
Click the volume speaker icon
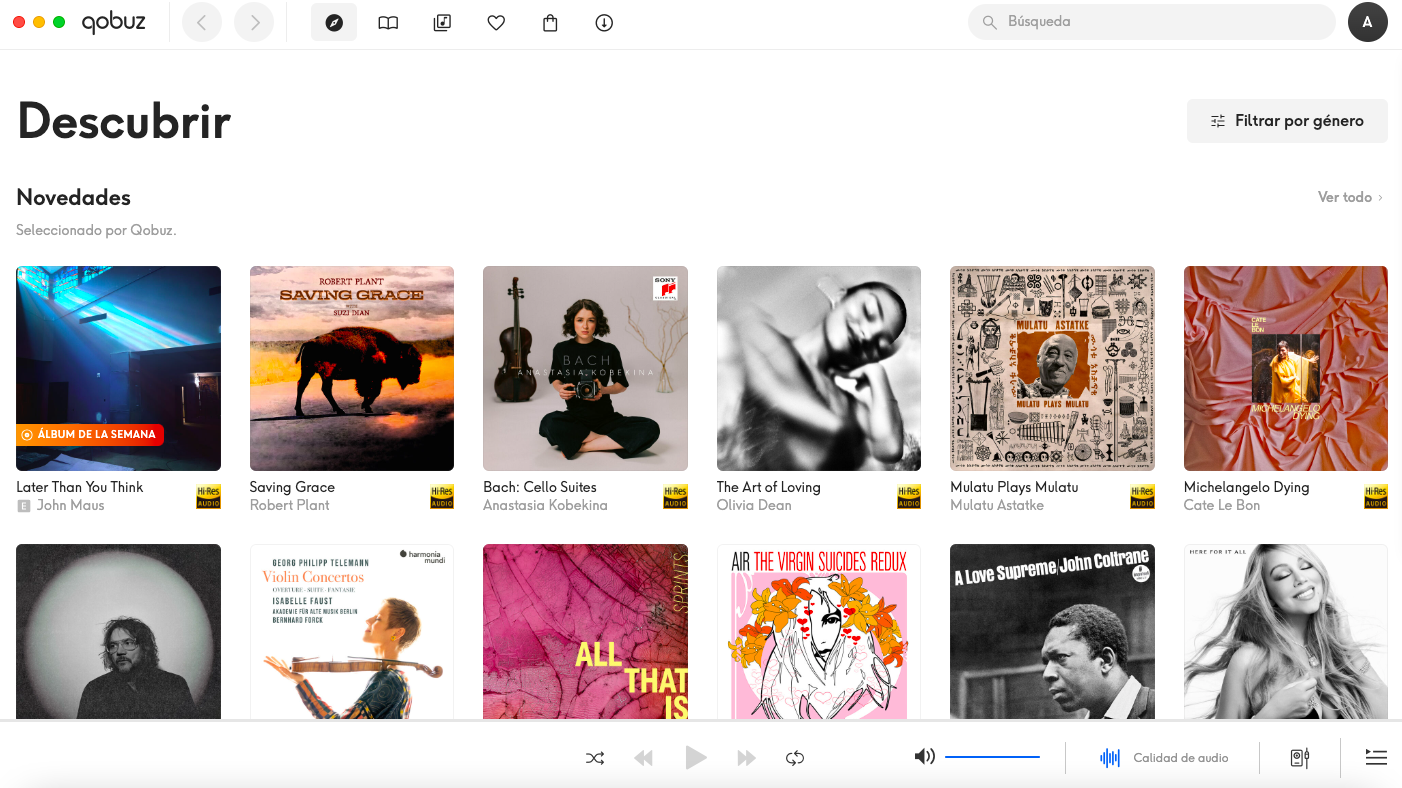[924, 757]
